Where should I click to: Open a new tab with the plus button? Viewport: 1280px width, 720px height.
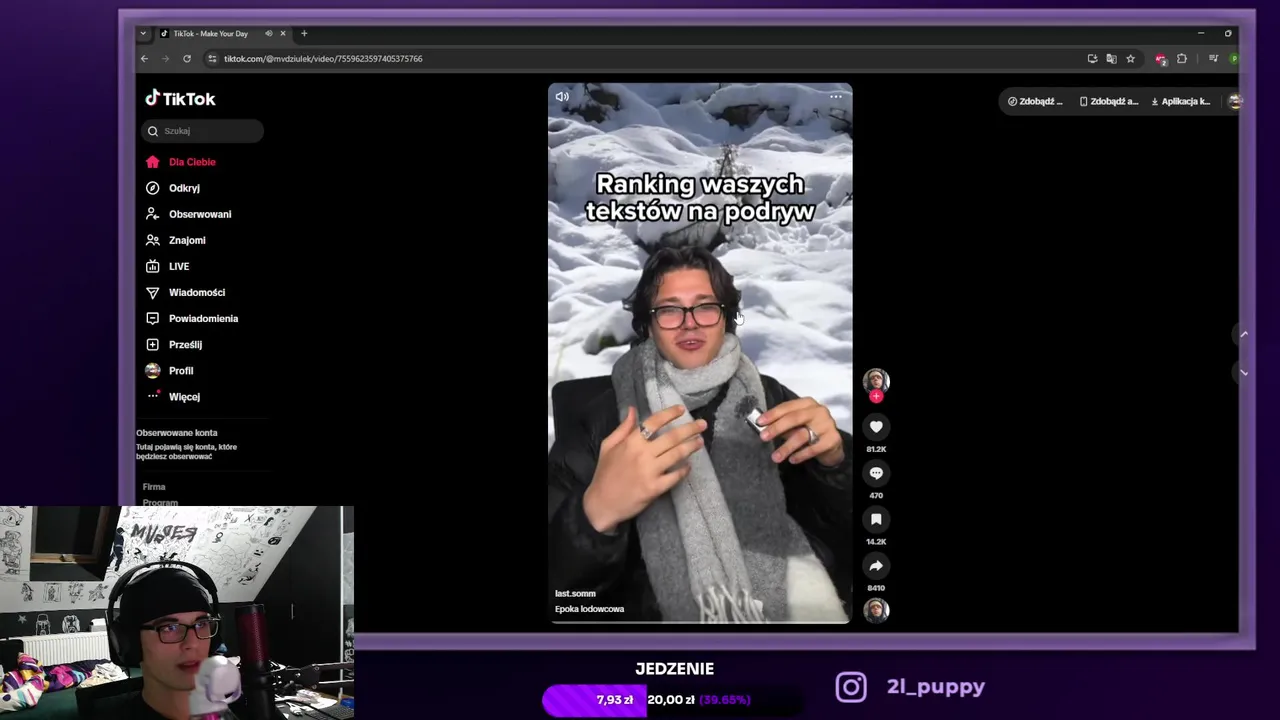coord(304,33)
